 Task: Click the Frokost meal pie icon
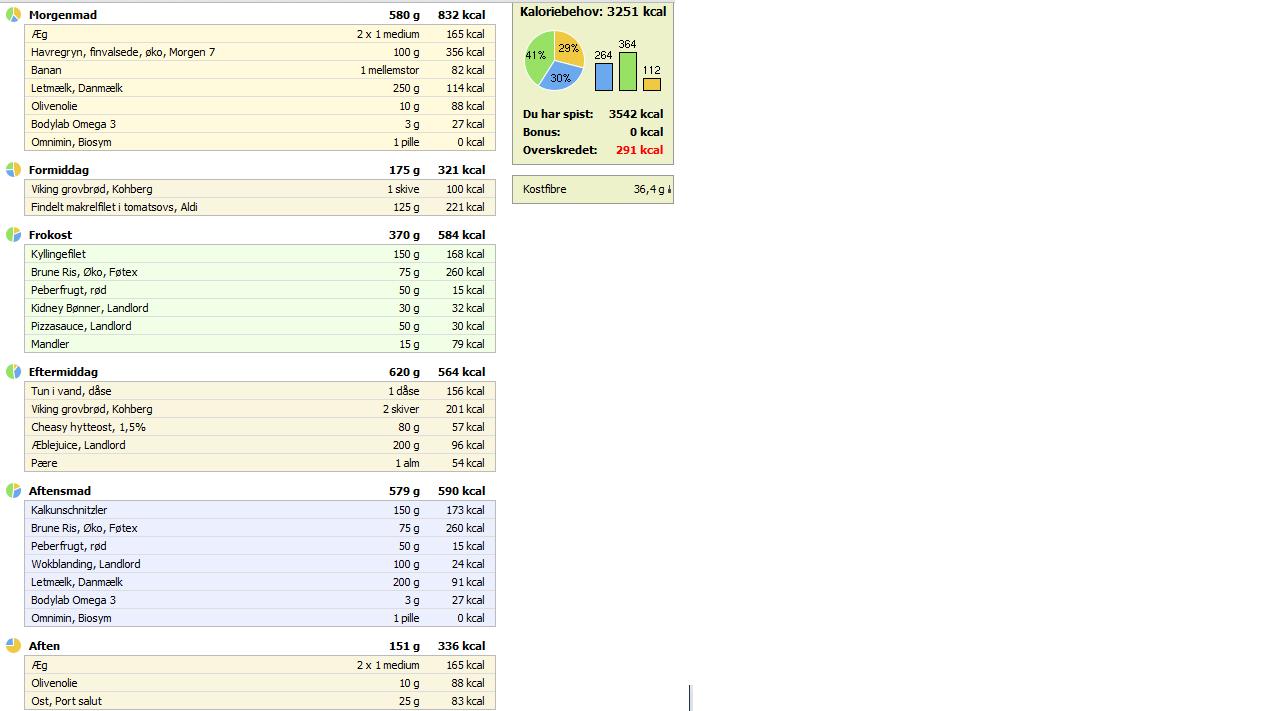[13, 235]
